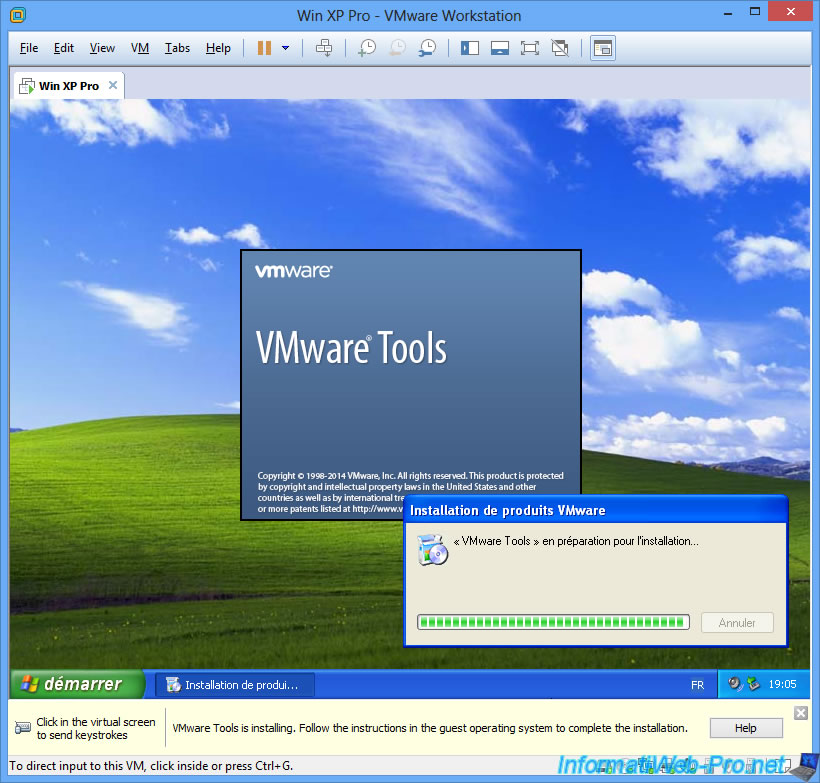This screenshot has width=820, height=783.
Task: Click 'VMware Tools is installing' message text
Action: 430,728
